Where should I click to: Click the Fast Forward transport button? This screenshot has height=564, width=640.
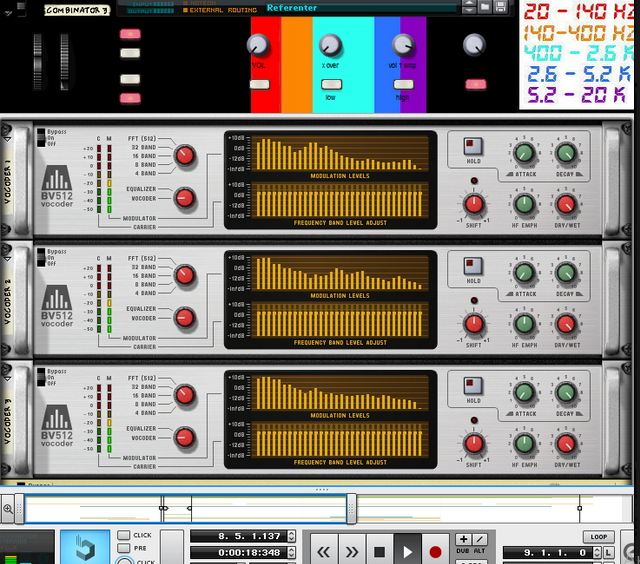tap(352, 552)
